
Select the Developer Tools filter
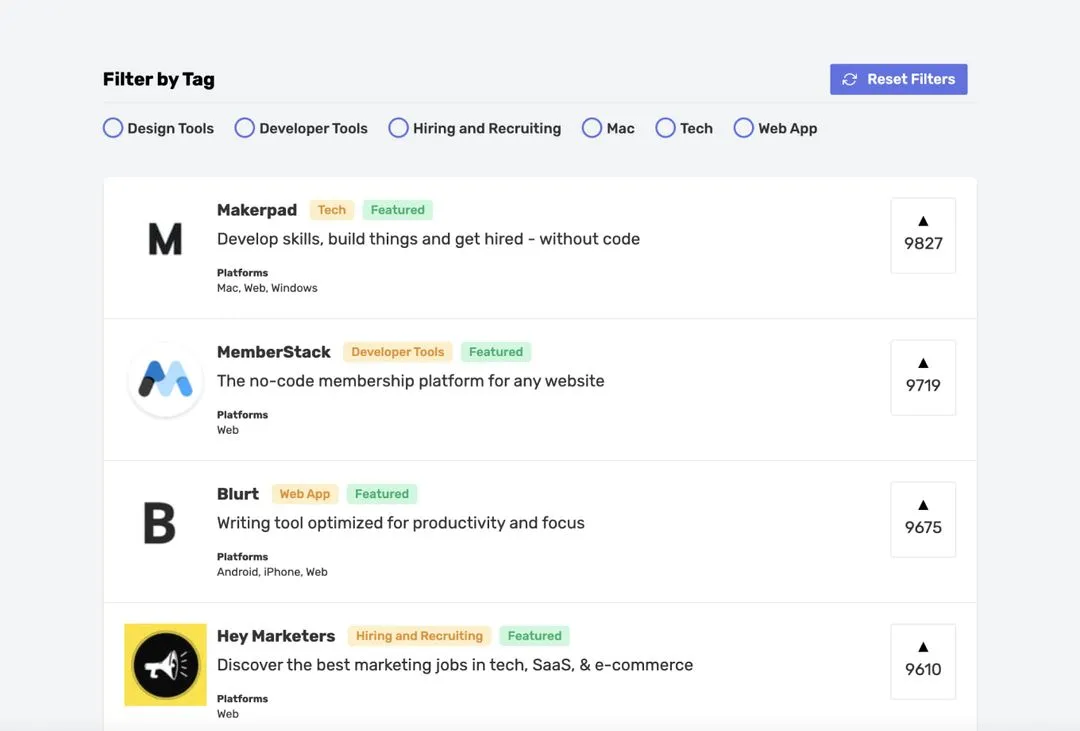(x=244, y=128)
